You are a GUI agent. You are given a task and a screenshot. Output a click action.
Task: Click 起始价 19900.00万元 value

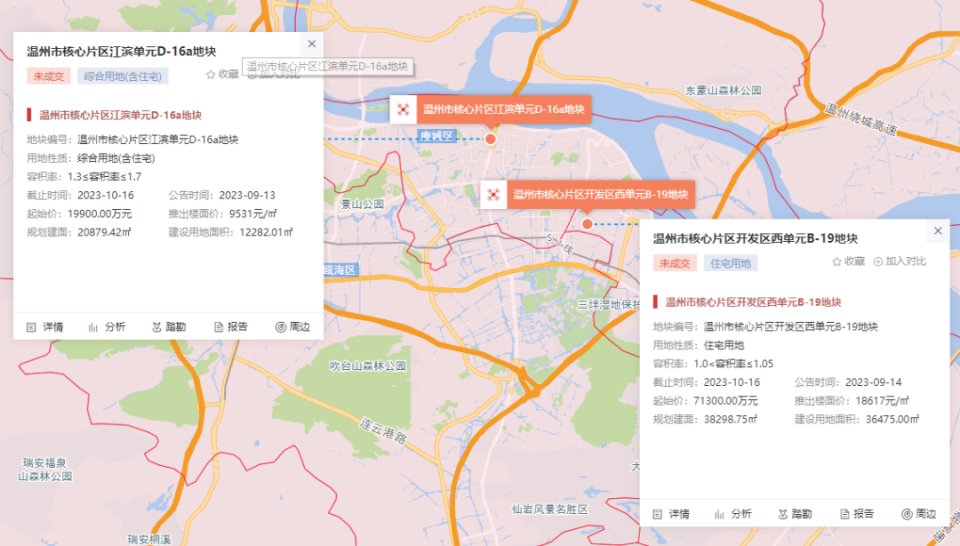click(100, 214)
